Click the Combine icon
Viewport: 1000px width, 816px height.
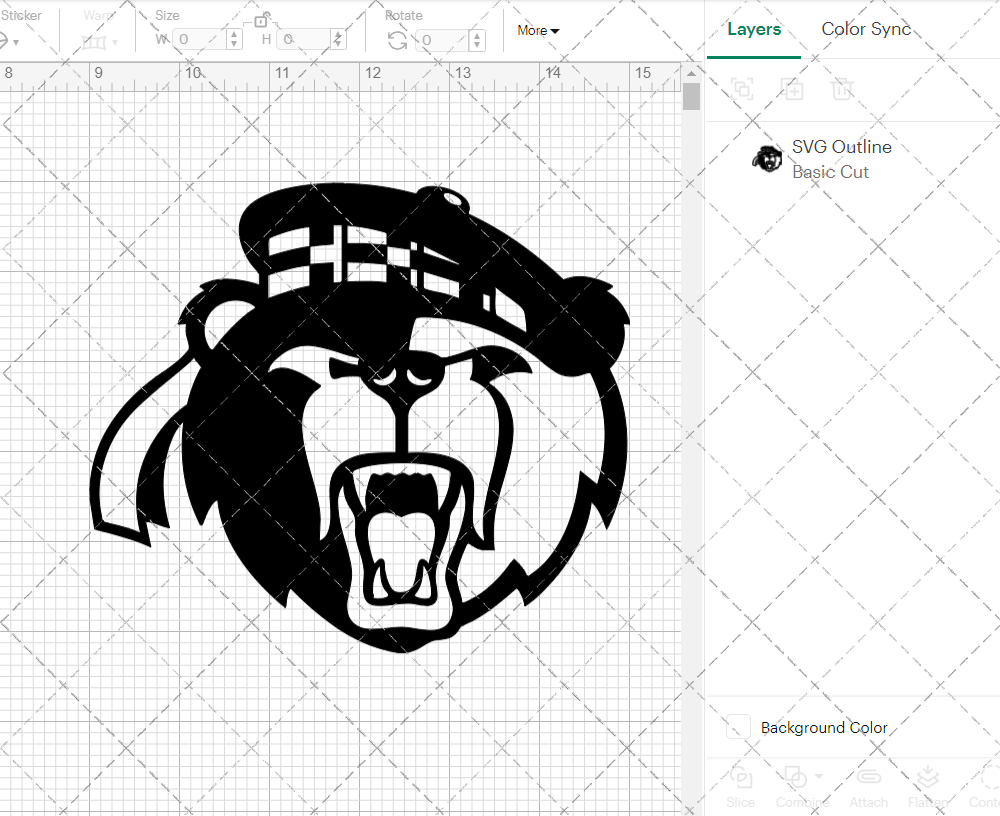point(796,778)
